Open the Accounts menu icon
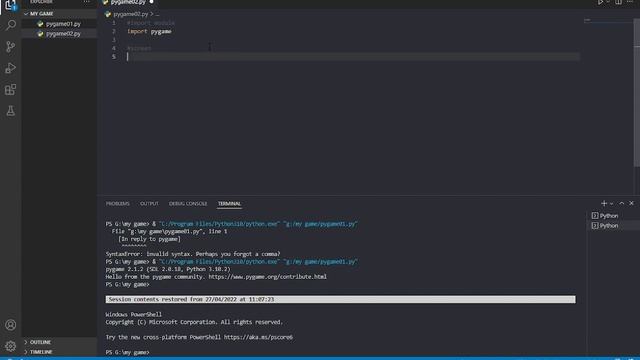Image resolution: width=640 pixels, height=360 pixels. point(11,325)
